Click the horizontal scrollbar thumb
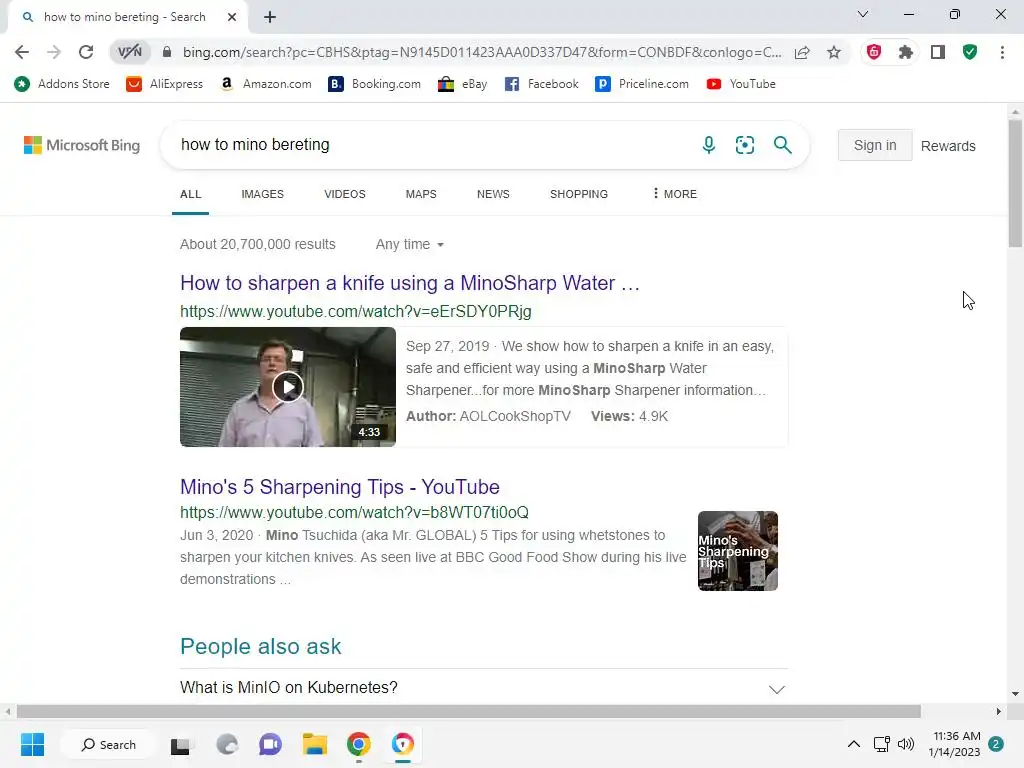The width and height of the screenshot is (1024, 768). (469, 711)
